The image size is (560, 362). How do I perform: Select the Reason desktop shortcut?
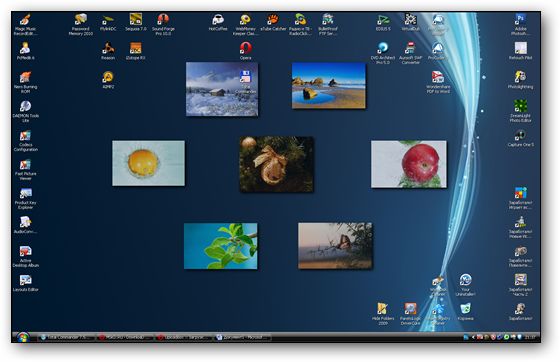[x=108, y=50]
